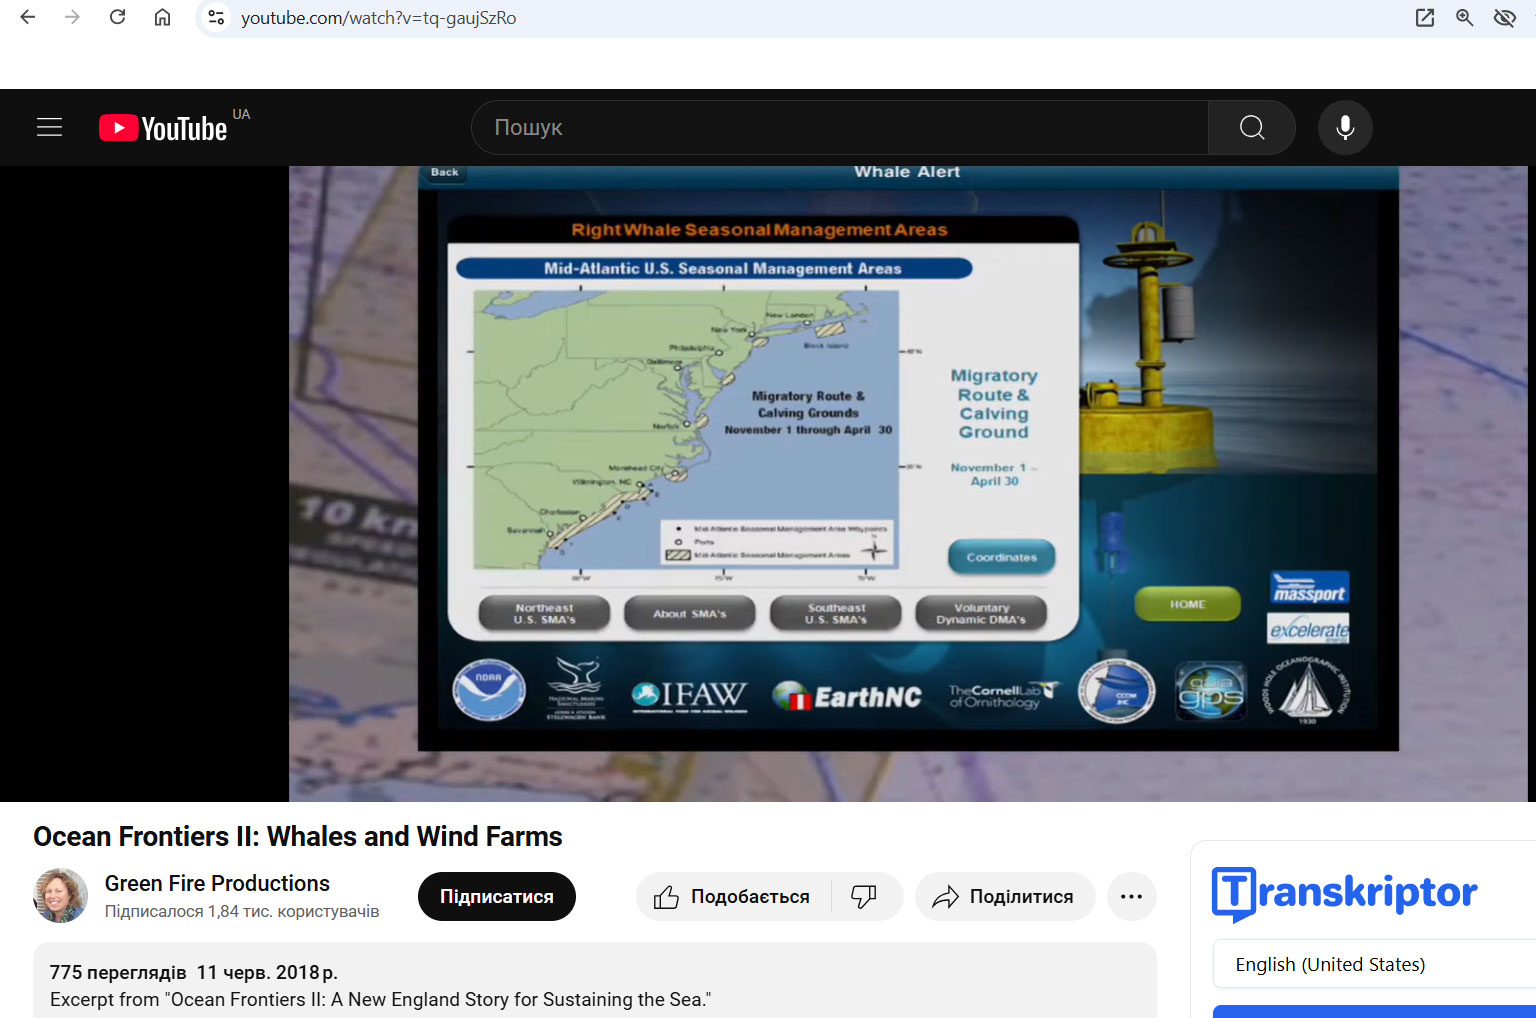Activate voice search microphone
The width and height of the screenshot is (1536, 1018).
click(1345, 127)
